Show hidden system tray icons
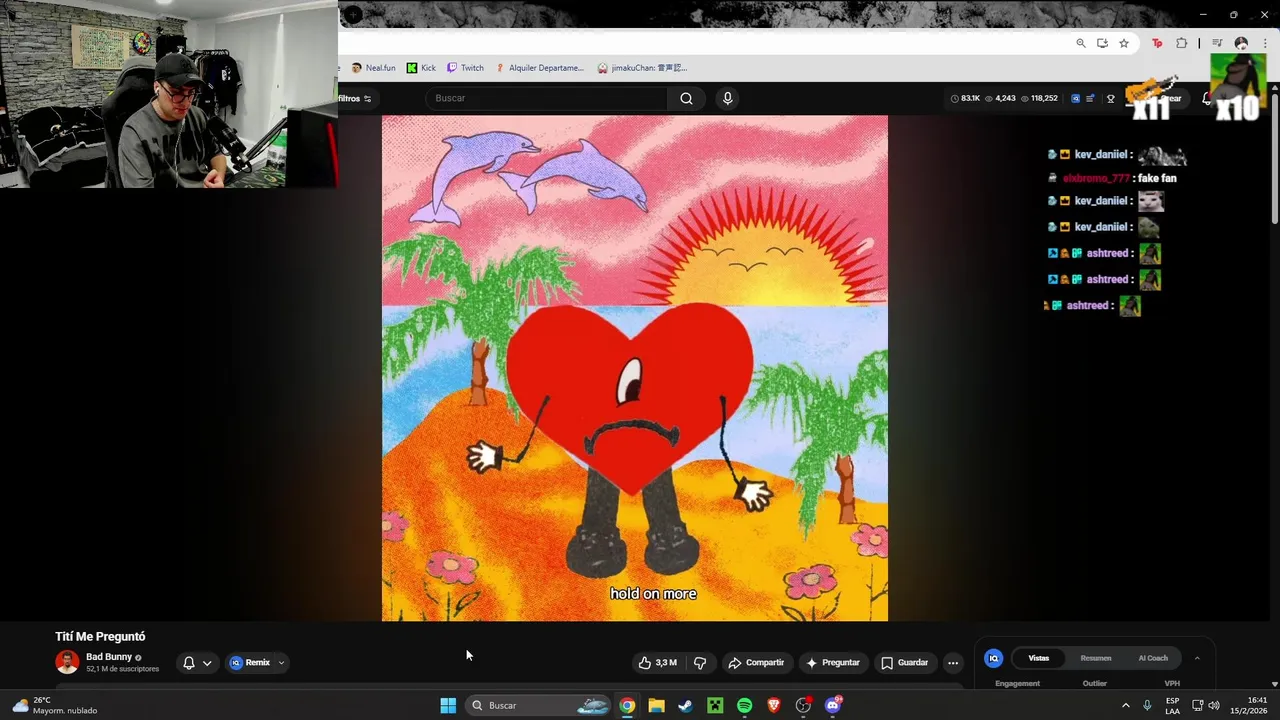1280x720 pixels. click(1125, 705)
